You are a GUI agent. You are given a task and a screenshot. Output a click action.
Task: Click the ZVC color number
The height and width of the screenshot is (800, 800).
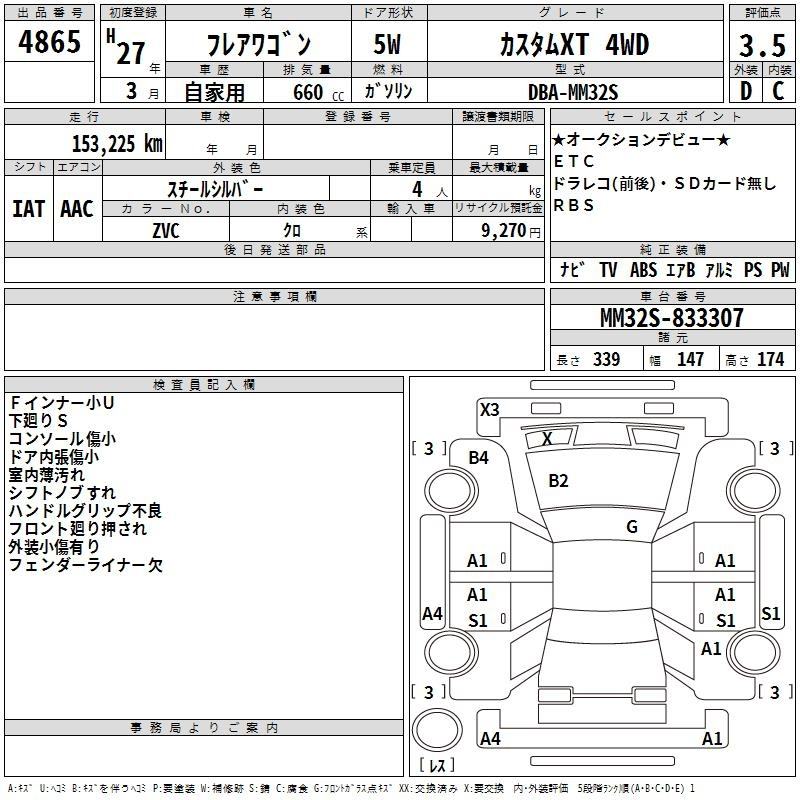tap(166, 230)
